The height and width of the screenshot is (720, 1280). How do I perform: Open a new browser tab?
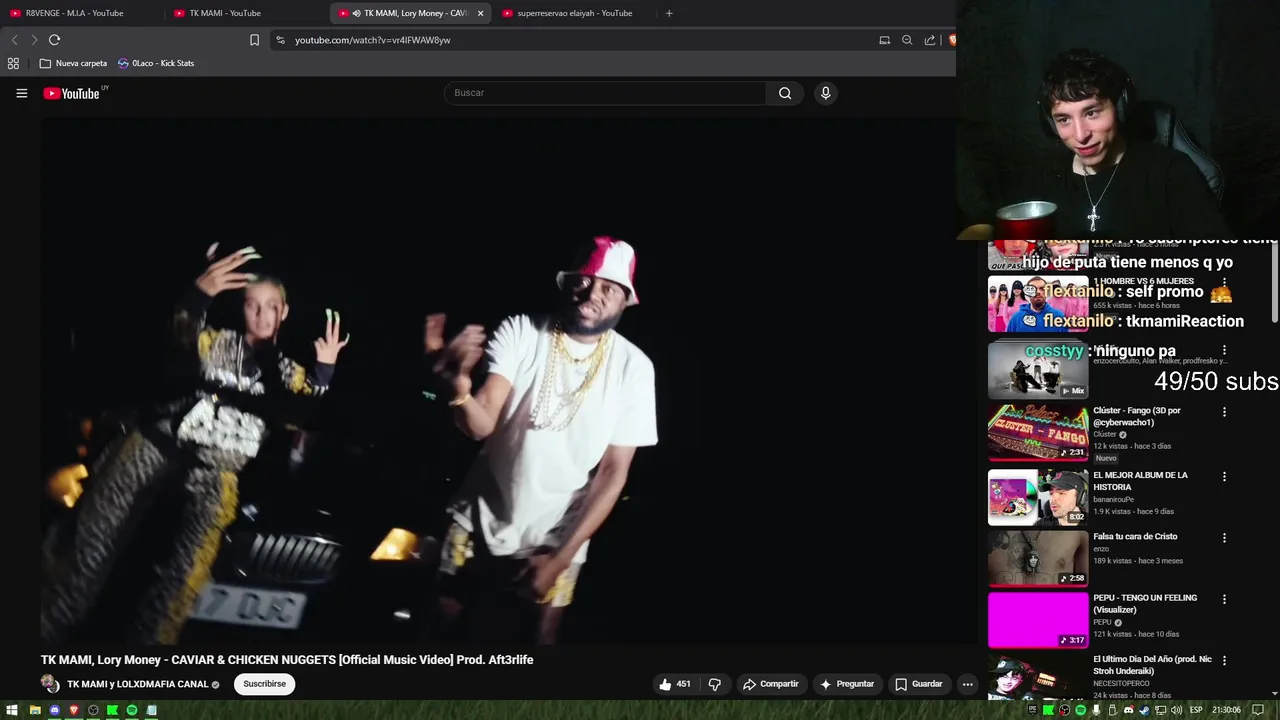[x=669, y=13]
